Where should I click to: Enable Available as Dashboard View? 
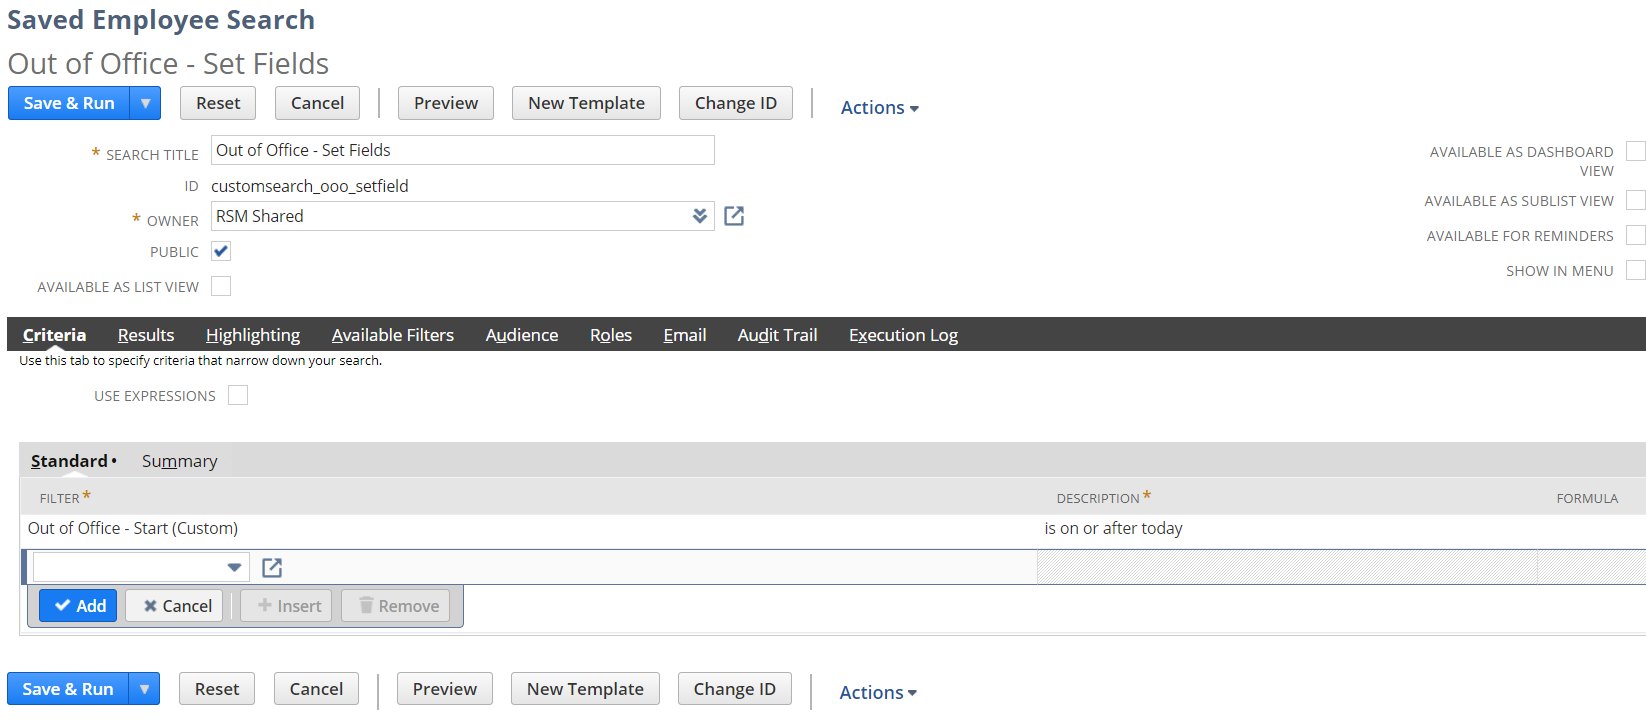[x=1635, y=151]
